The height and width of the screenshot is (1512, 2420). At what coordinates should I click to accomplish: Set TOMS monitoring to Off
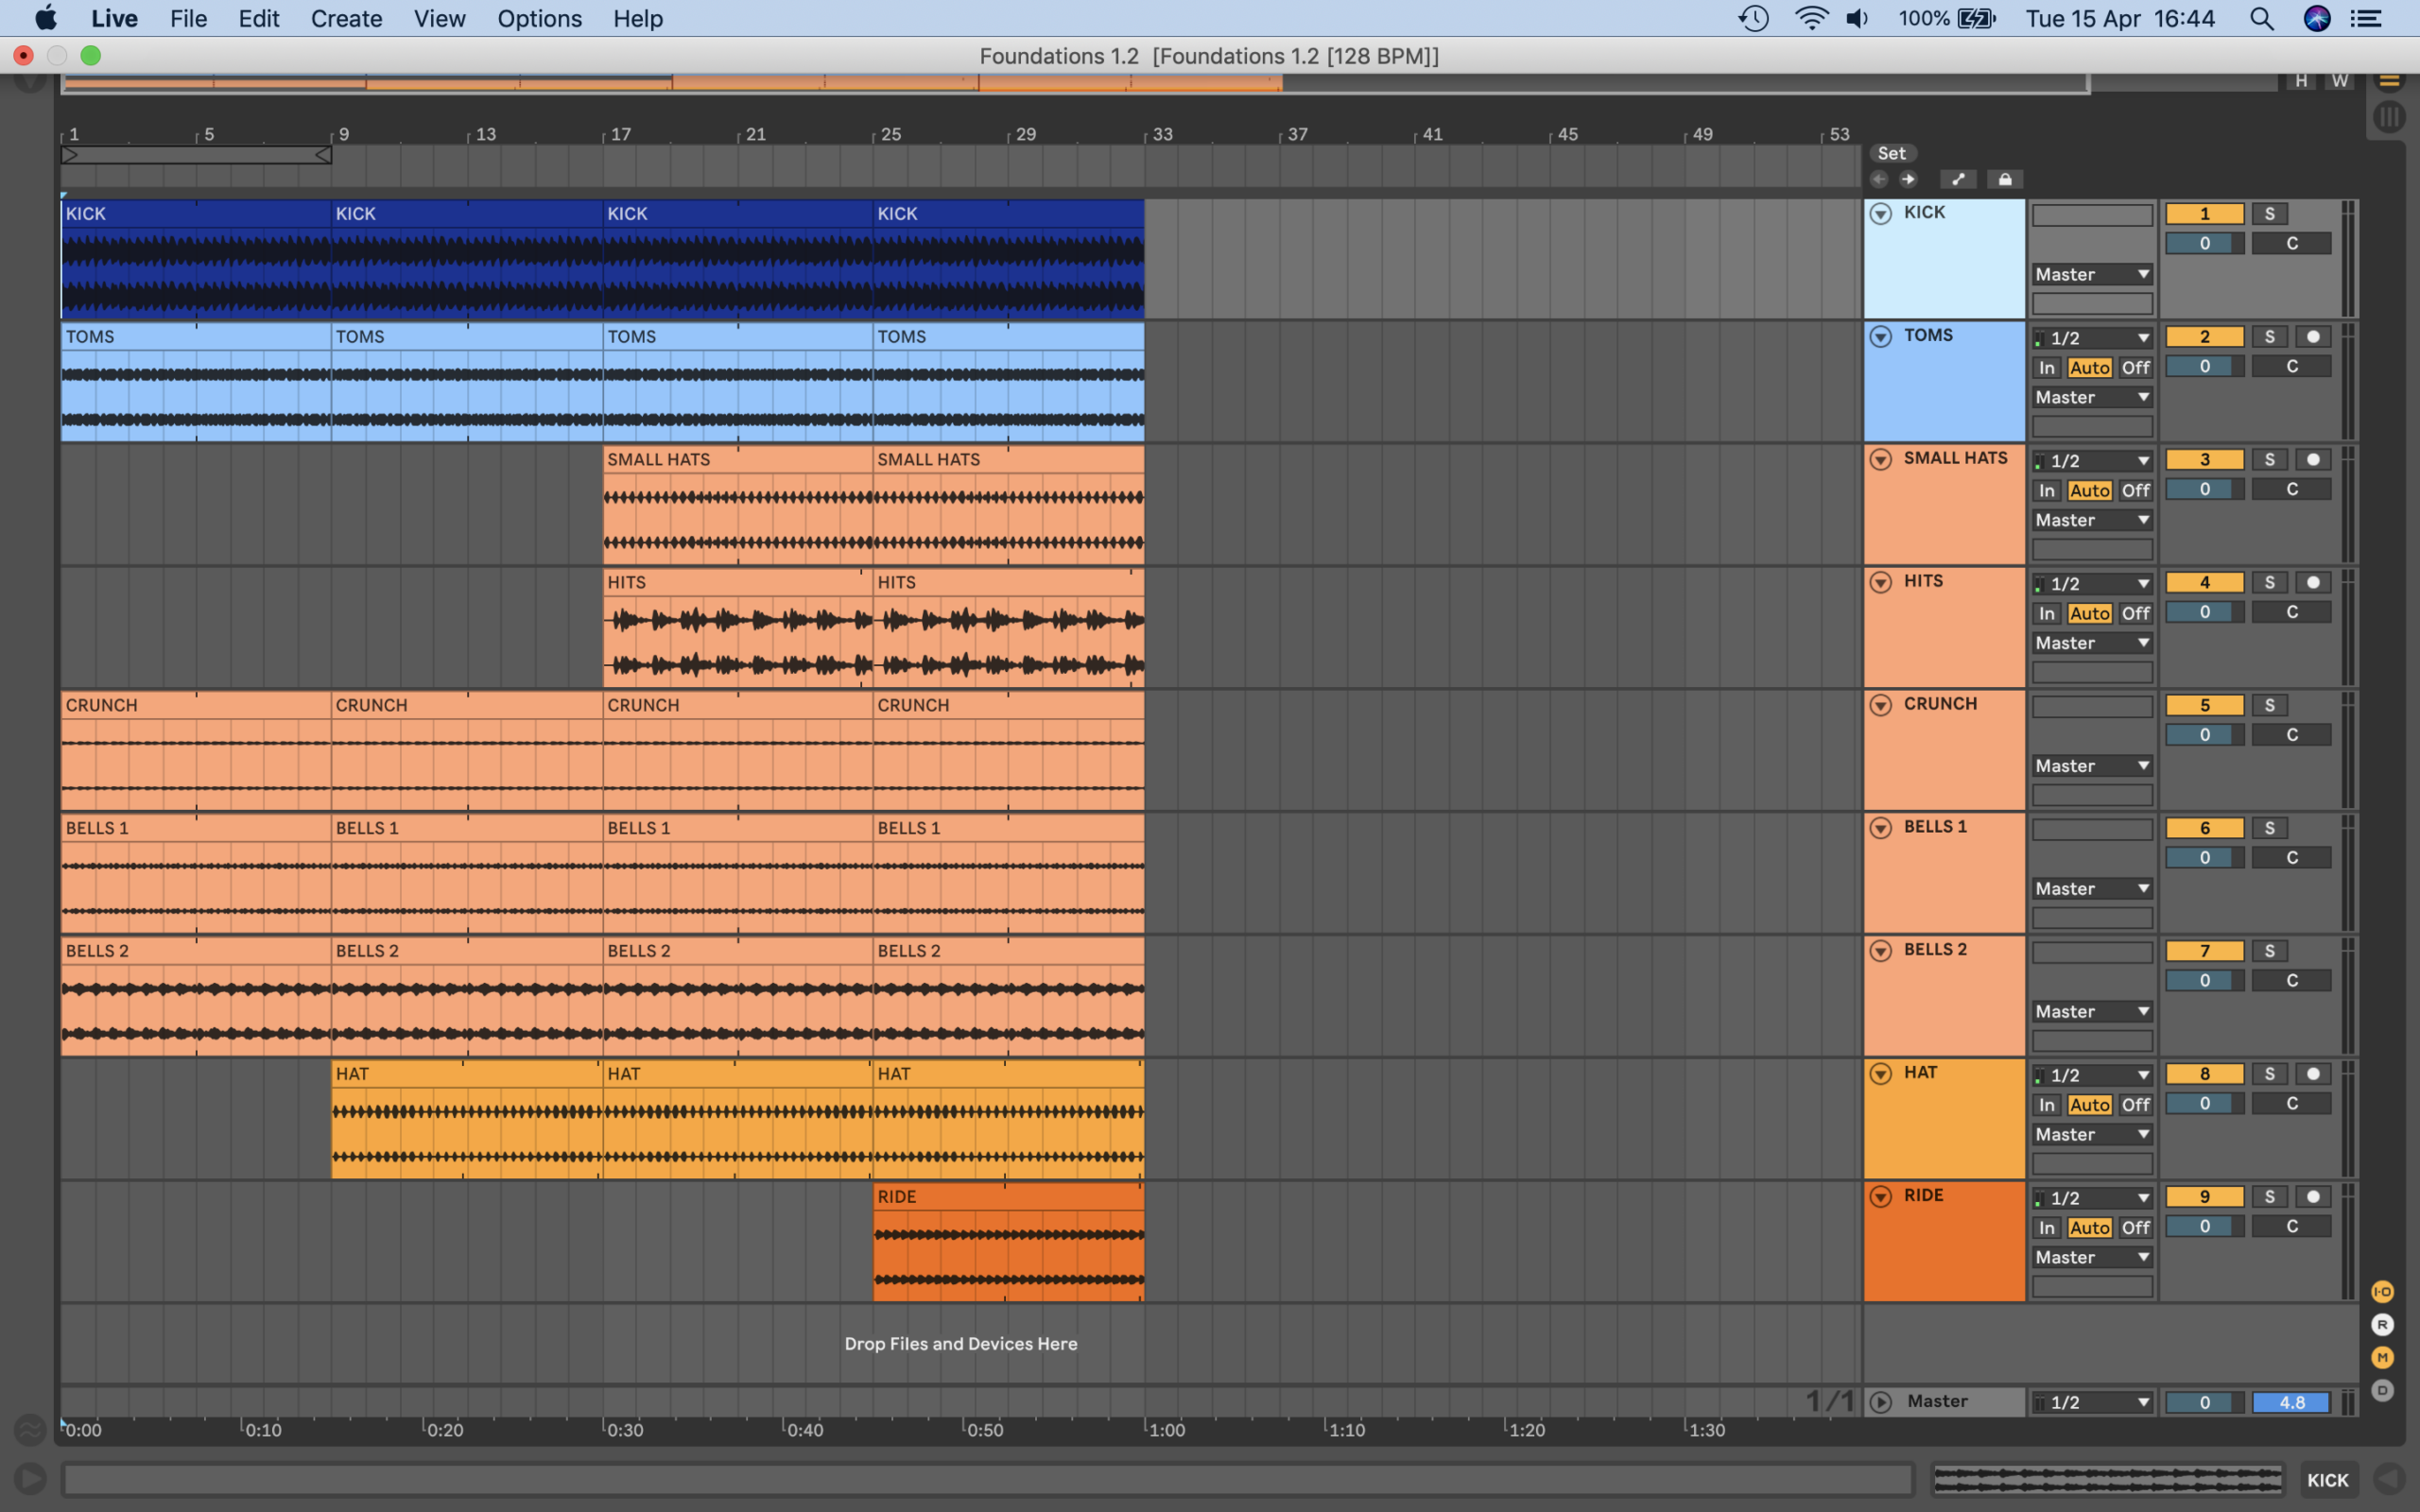coord(2135,368)
